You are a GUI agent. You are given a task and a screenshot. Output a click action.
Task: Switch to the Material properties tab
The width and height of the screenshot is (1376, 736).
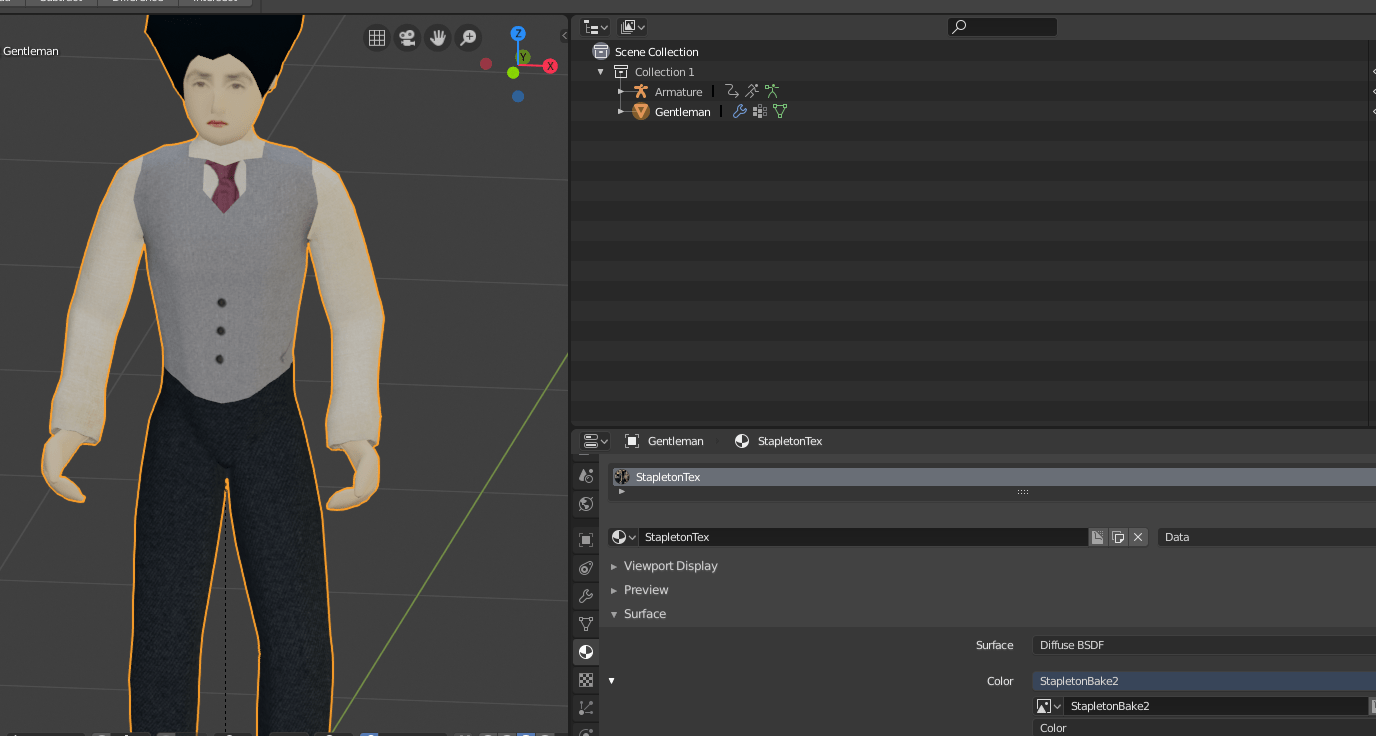pyautogui.click(x=586, y=652)
